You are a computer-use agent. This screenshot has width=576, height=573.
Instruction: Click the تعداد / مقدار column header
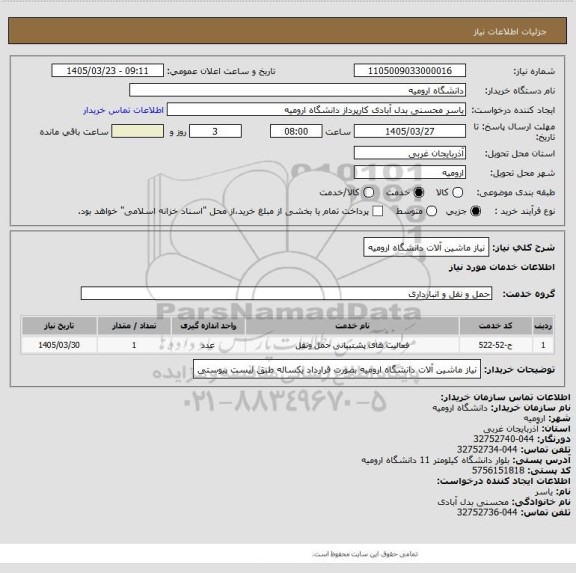[x=134, y=326]
